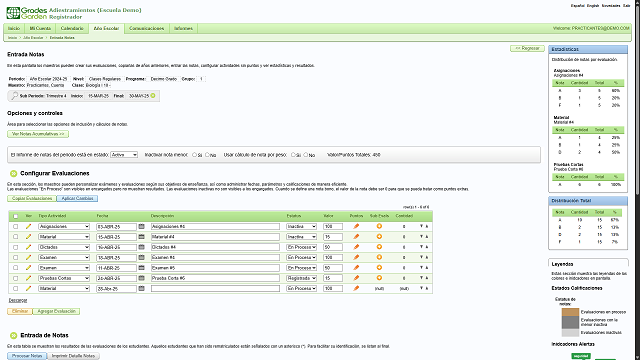Open calendar picker for Prueba Corta #6 date

(142, 278)
